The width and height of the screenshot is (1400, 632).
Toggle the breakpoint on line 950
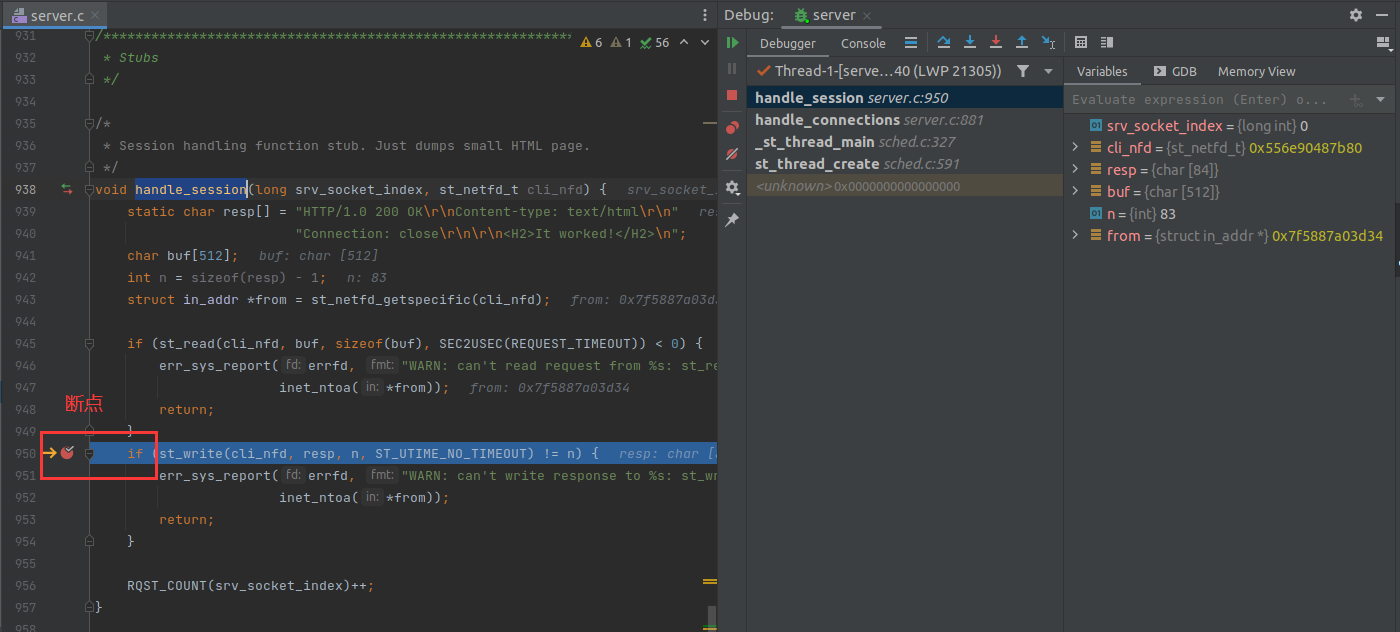(x=67, y=452)
